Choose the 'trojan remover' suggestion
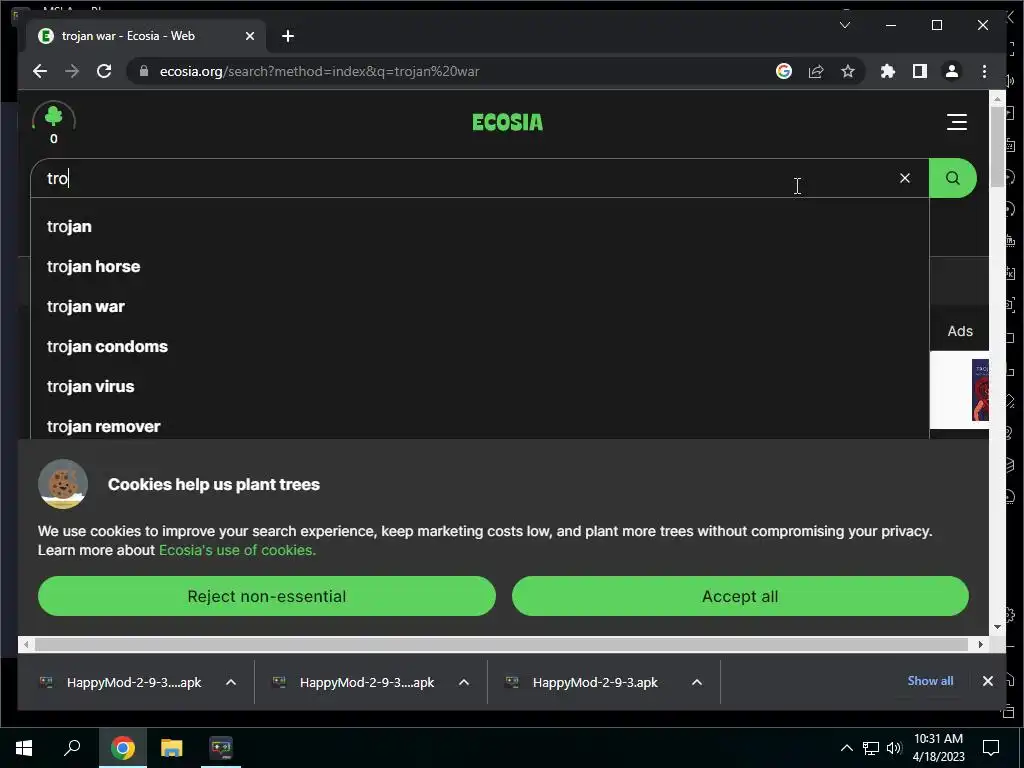This screenshot has width=1024, height=768. point(103,426)
